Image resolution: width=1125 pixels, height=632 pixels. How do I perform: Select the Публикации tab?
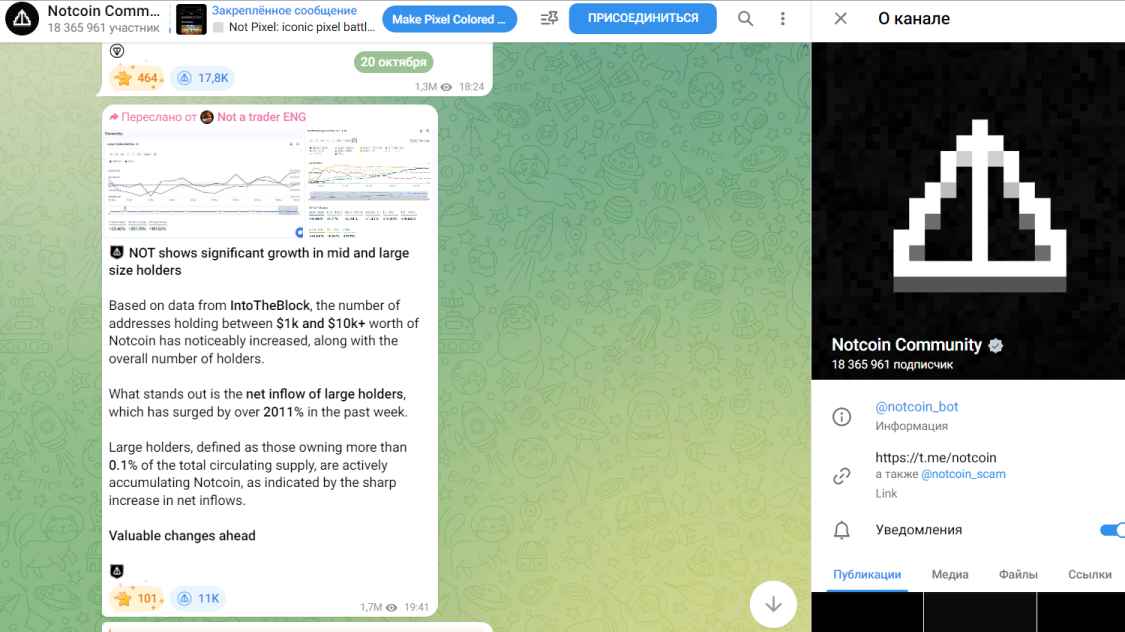coord(867,575)
